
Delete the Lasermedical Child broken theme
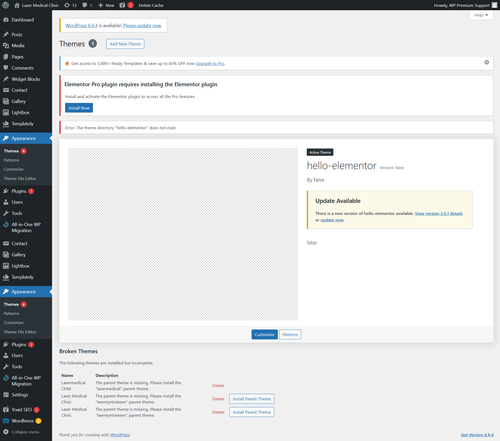(x=218, y=386)
